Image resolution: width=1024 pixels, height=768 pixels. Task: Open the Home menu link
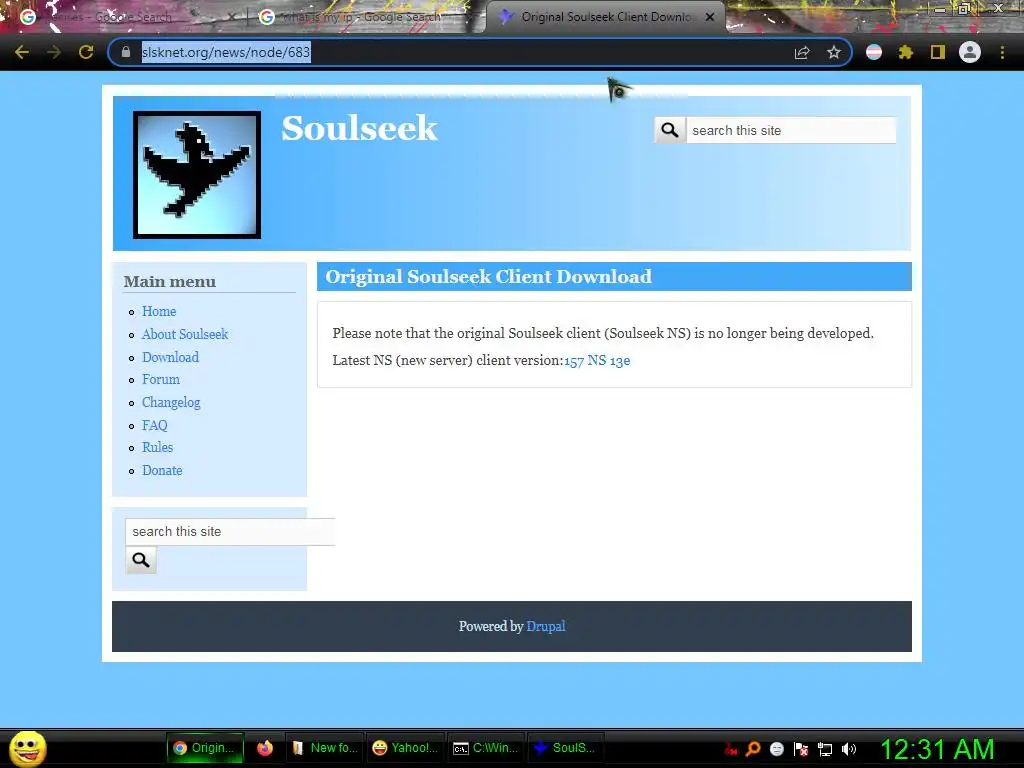[x=159, y=312]
